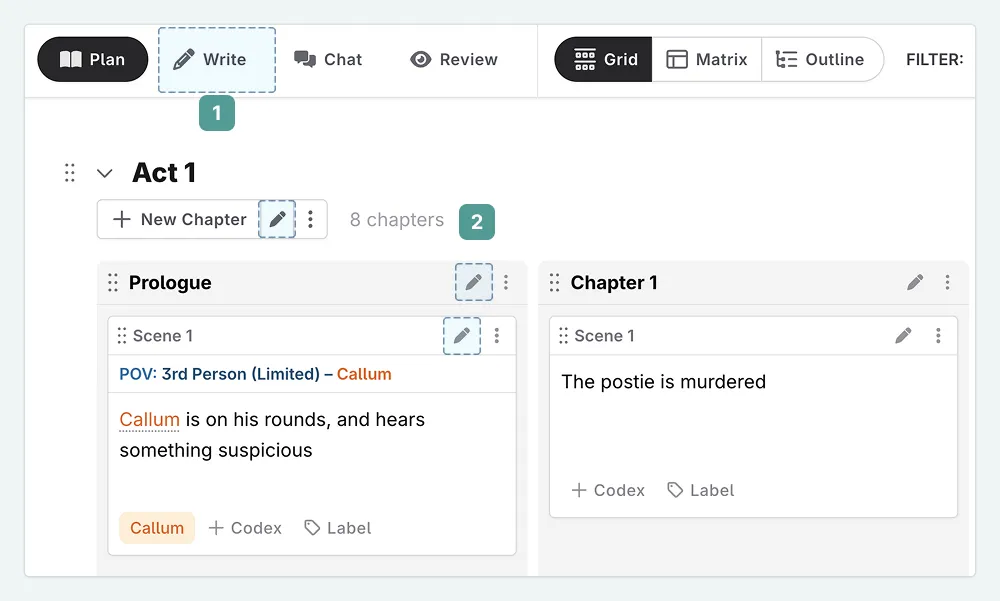Screen dimensions: 1000x601
Task: Click the Act 1 heading
Action: pyautogui.click(x=164, y=173)
